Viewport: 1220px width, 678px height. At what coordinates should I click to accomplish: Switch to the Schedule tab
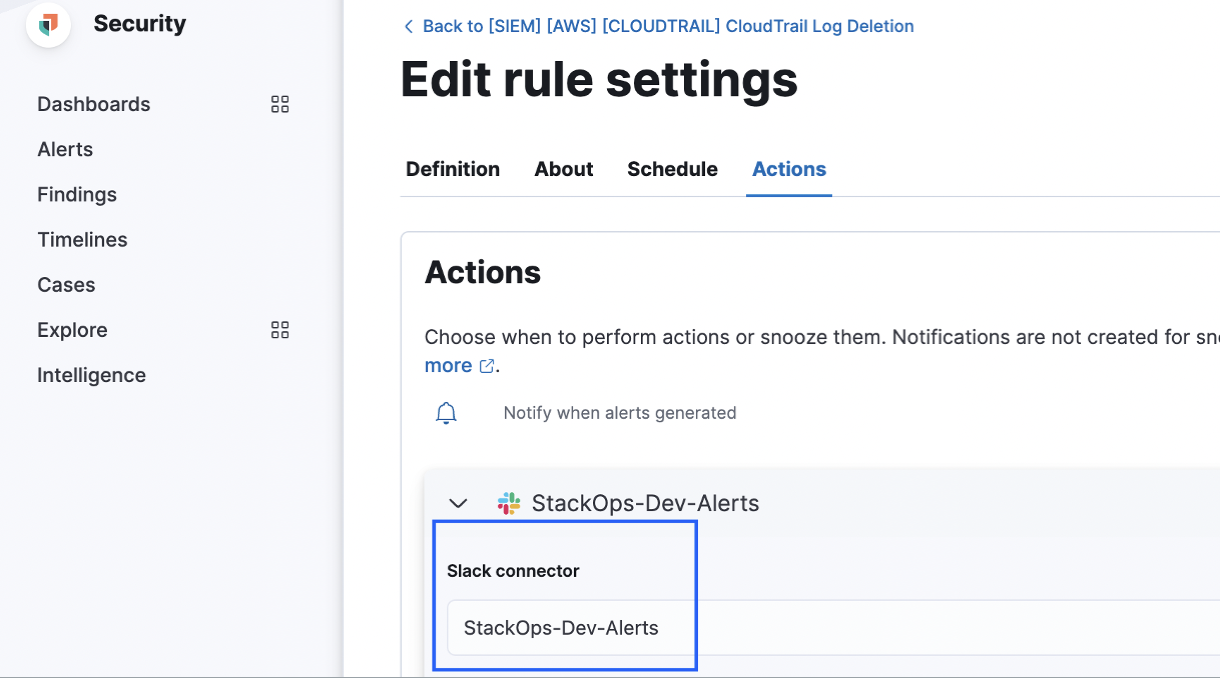pos(672,169)
